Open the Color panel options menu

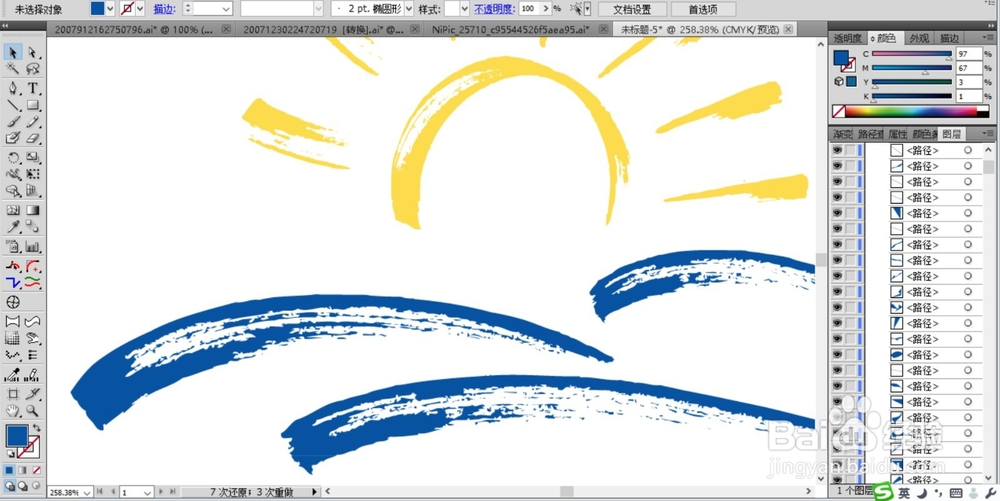point(988,38)
